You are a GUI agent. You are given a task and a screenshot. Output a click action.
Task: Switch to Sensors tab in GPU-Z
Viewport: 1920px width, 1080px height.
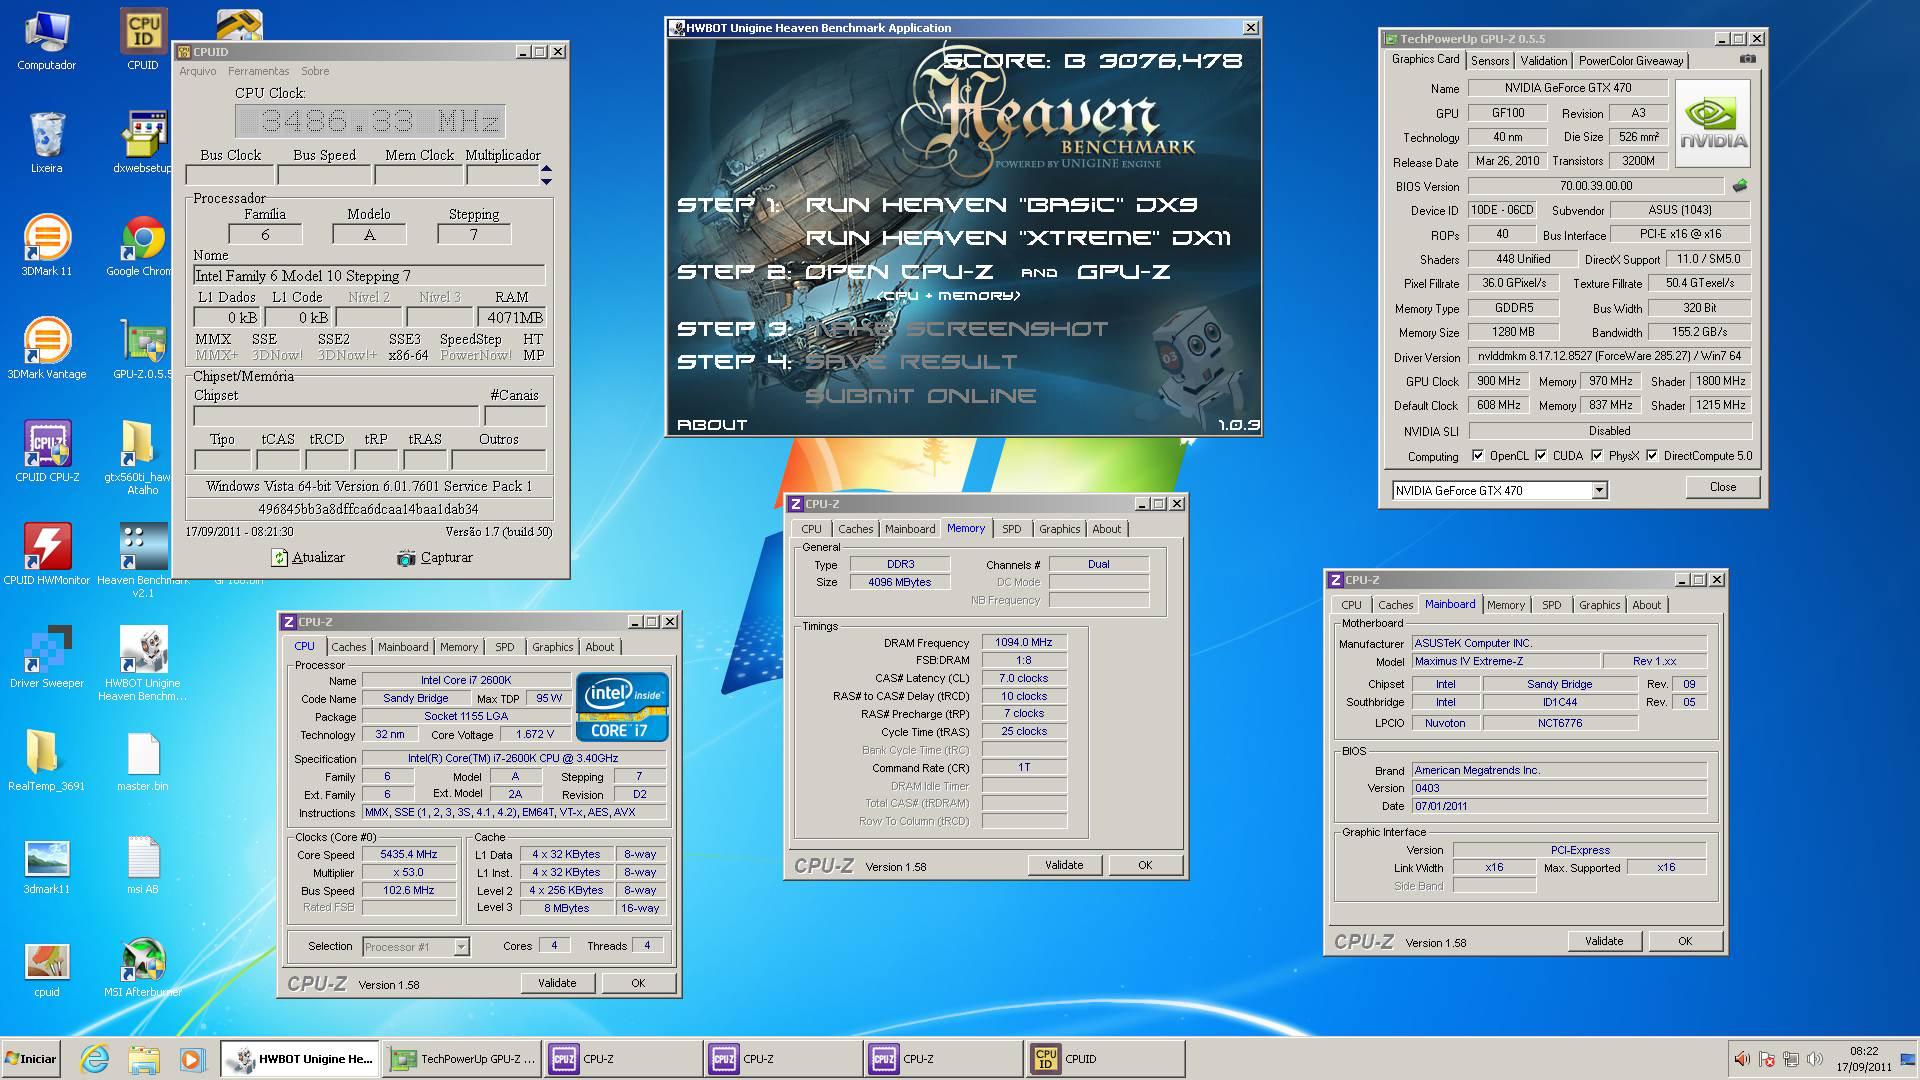pyautogui.click(x=1489, y=61)
